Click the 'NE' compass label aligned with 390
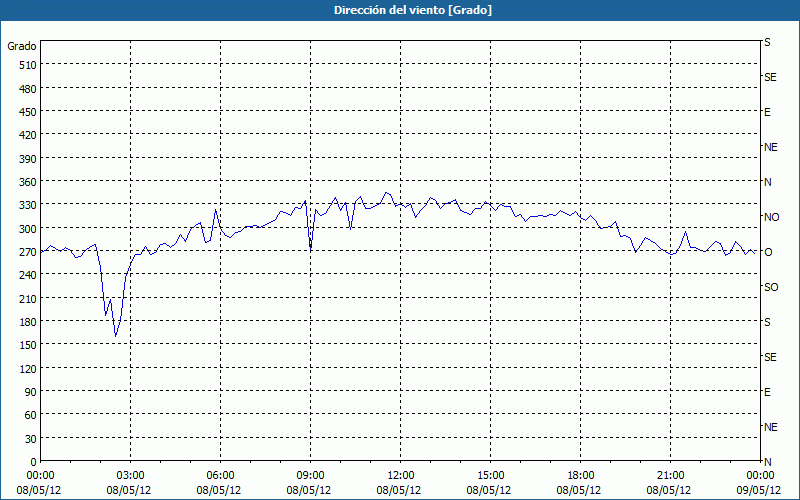This screenshot has width=800, height=500. pyautogui.click(x=770, y=147)
